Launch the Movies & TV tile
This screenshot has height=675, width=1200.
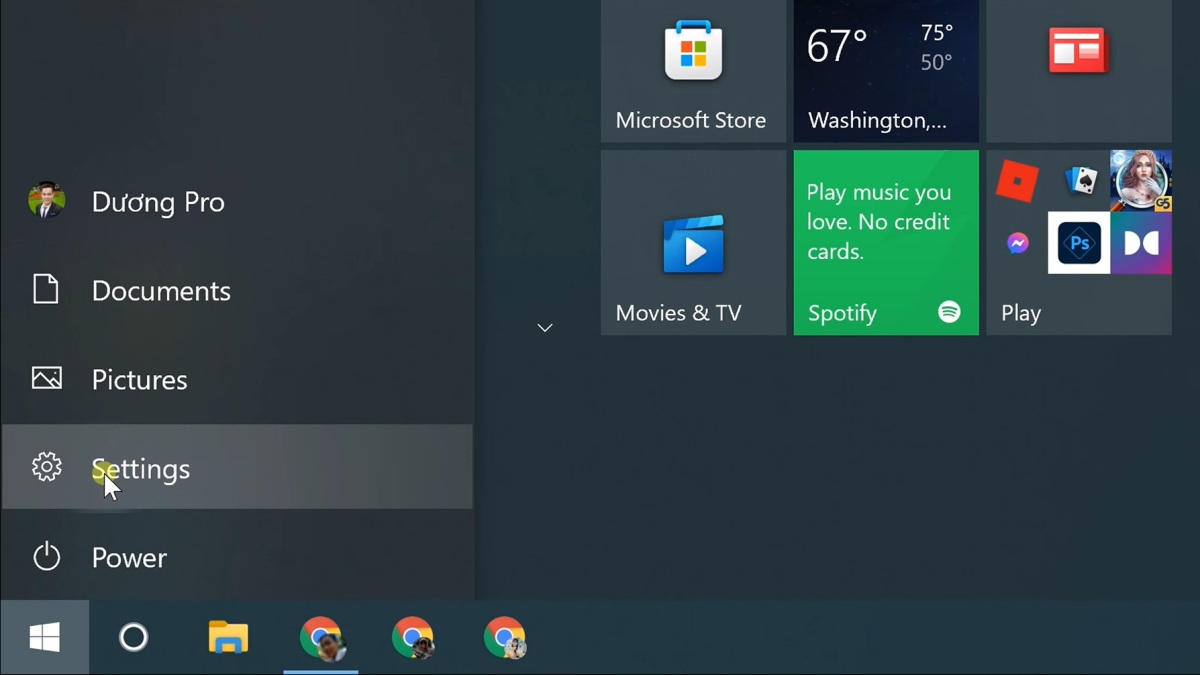[x=693, y=243]
